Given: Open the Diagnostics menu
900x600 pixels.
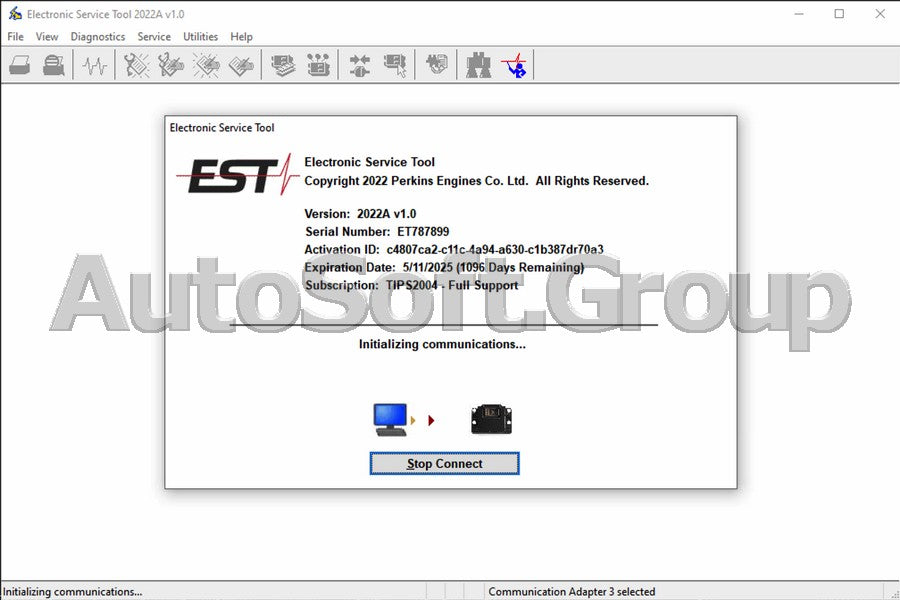Looking at the screenshot, I should click(x=97, y=36).
